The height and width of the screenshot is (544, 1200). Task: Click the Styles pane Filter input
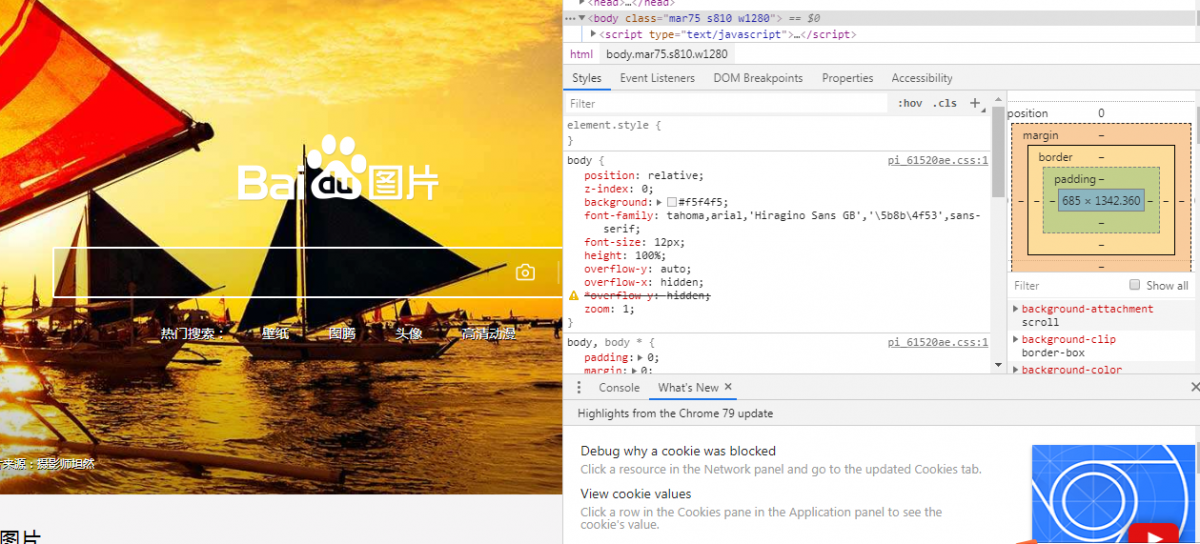point(726,103)
